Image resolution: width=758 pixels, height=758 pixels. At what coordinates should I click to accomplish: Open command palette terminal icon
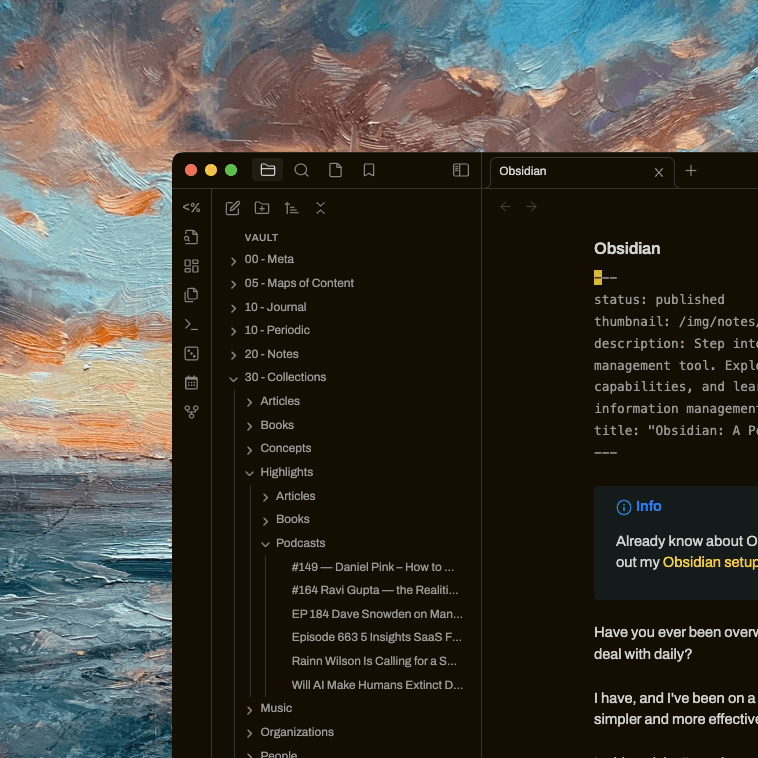191,324
